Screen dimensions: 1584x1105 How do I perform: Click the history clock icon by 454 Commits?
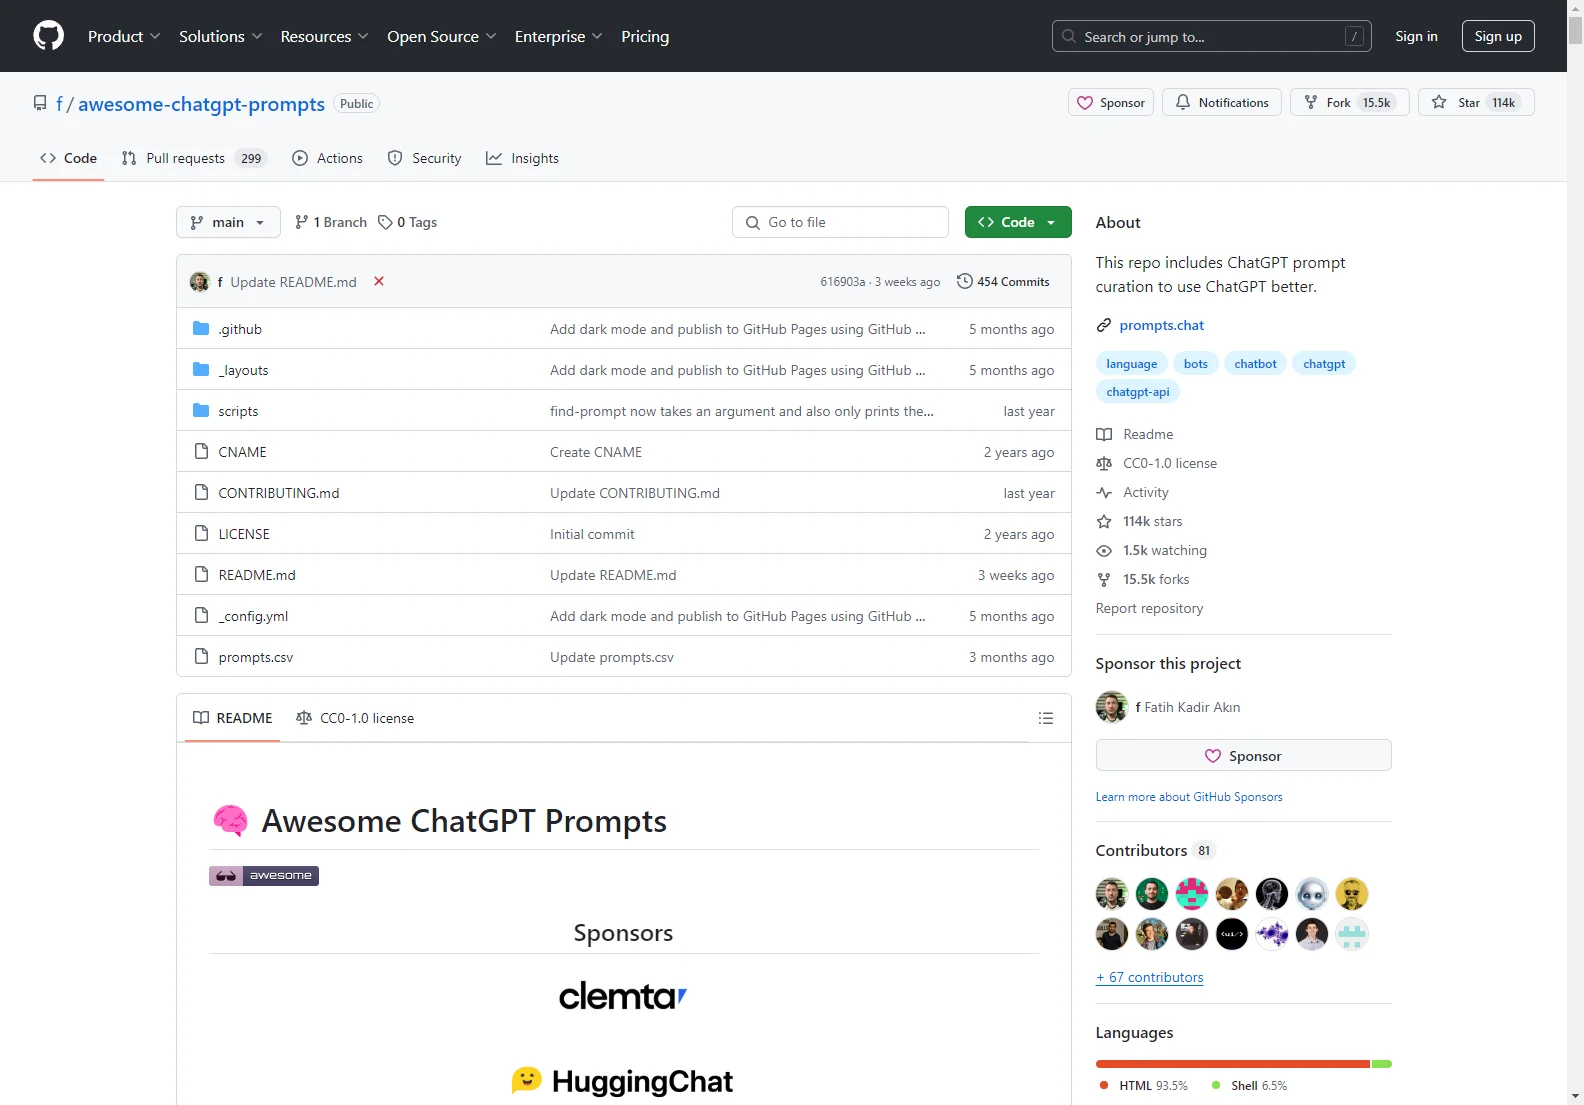[965, 281]
